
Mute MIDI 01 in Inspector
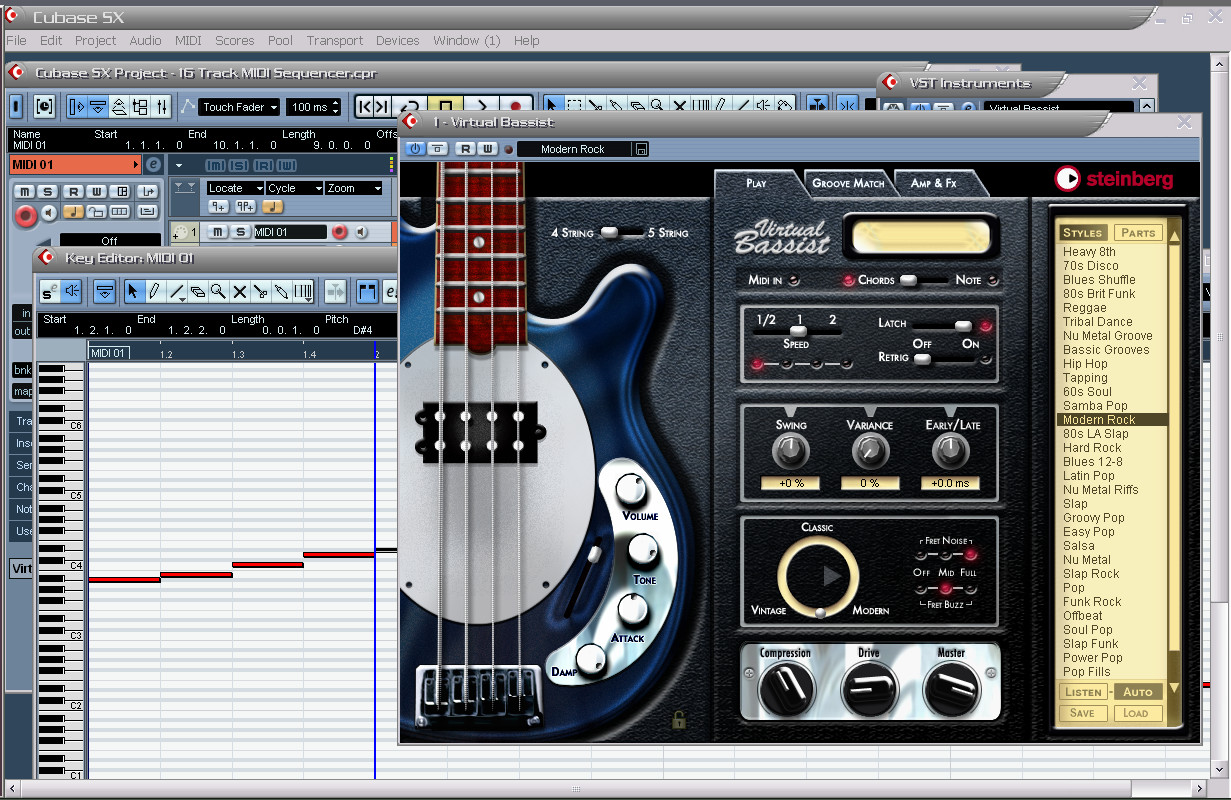click(x=22, y=192)
